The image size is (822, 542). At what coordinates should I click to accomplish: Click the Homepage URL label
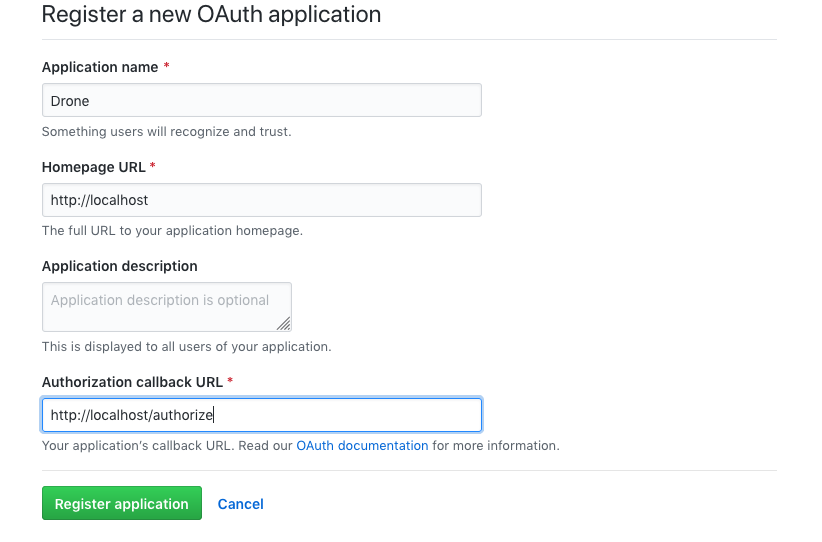pyautogui.click(x=93, y=167)
